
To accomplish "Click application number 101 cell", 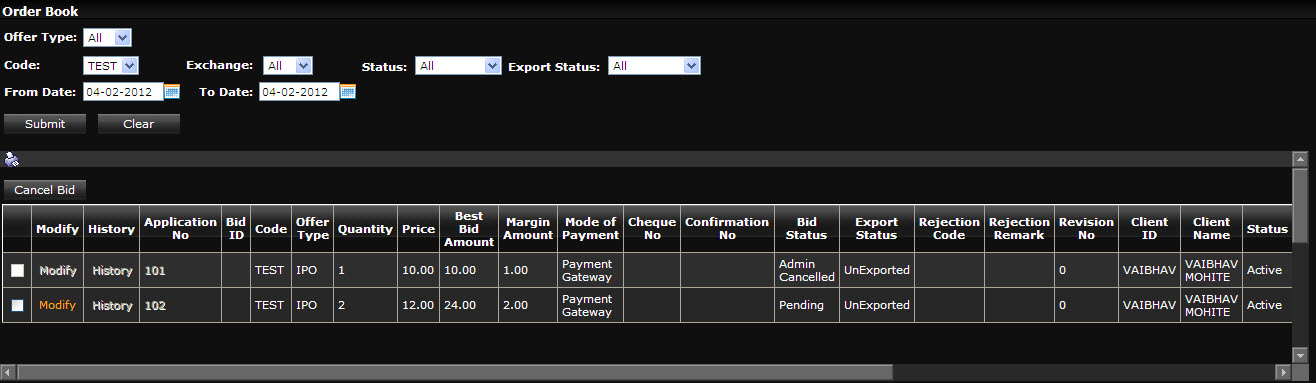I will [x=180, y=271].
